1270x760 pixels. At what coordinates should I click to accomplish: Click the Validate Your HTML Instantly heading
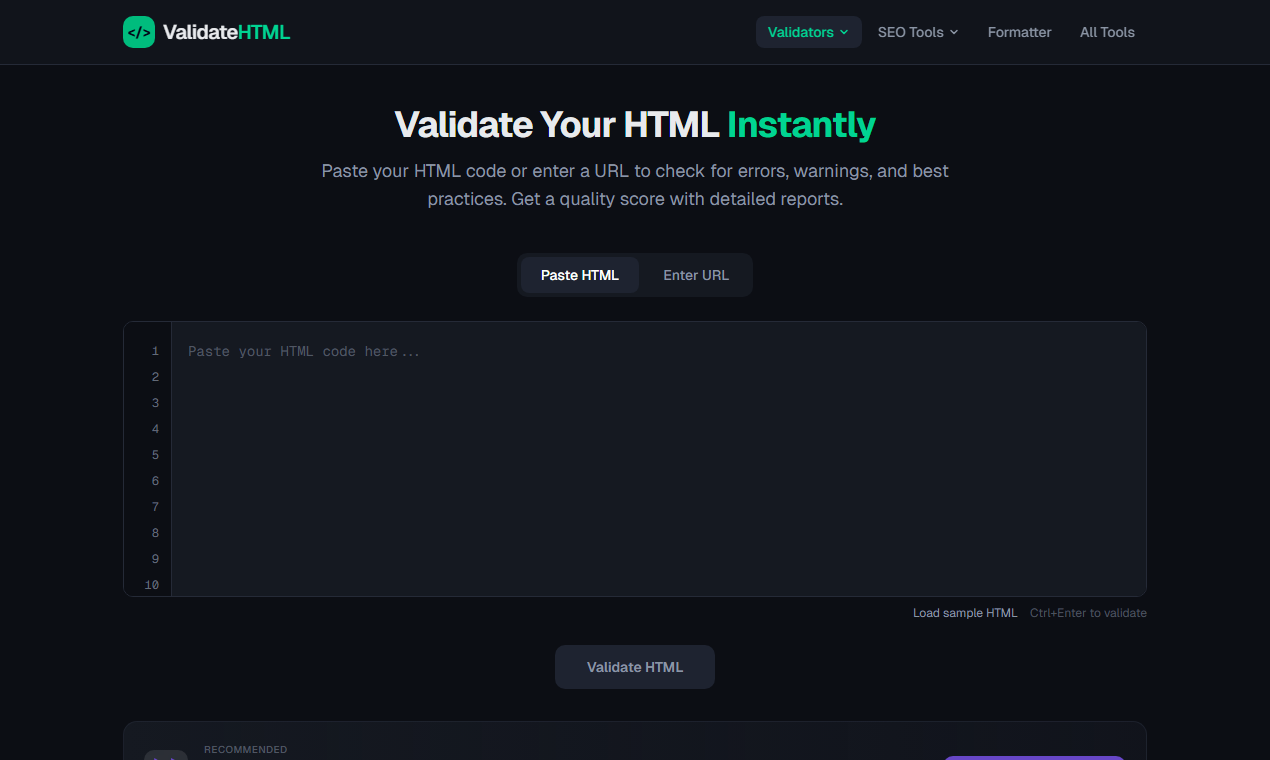click(635, 125)
